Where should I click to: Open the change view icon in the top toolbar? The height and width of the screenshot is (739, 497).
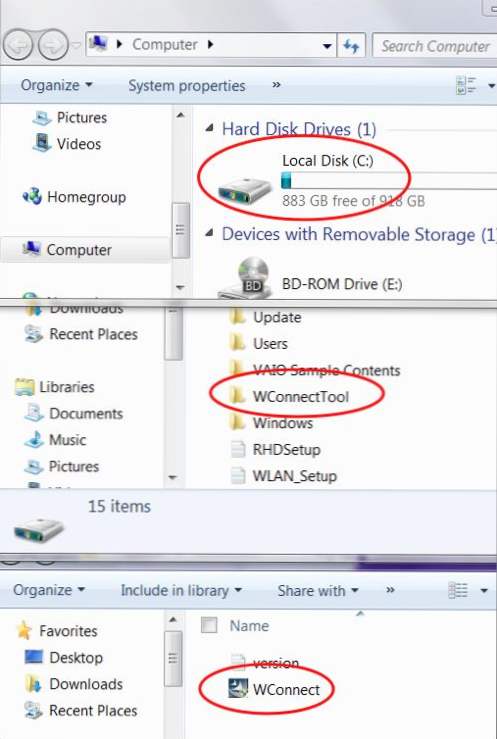tap(465, 86)
